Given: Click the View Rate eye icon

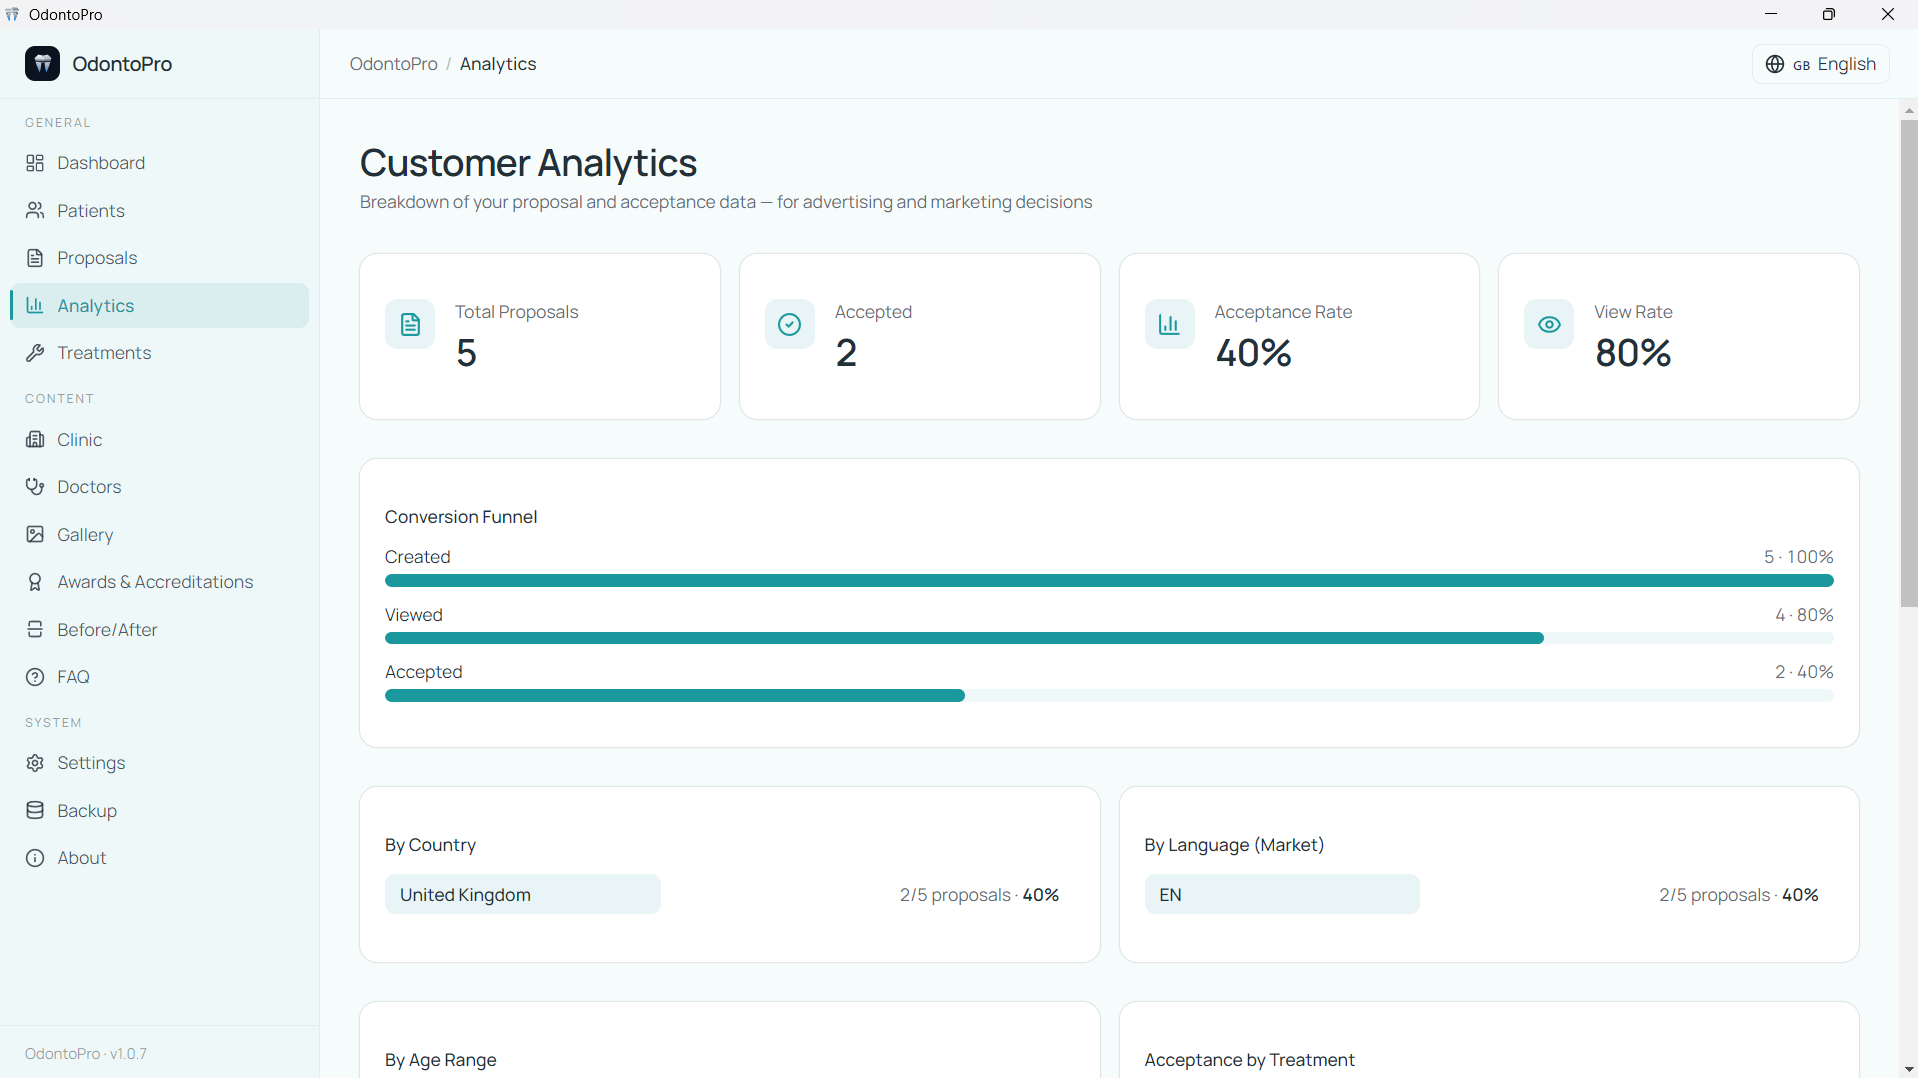Looking at the screenshot, I should click(x=1549, y=325).
